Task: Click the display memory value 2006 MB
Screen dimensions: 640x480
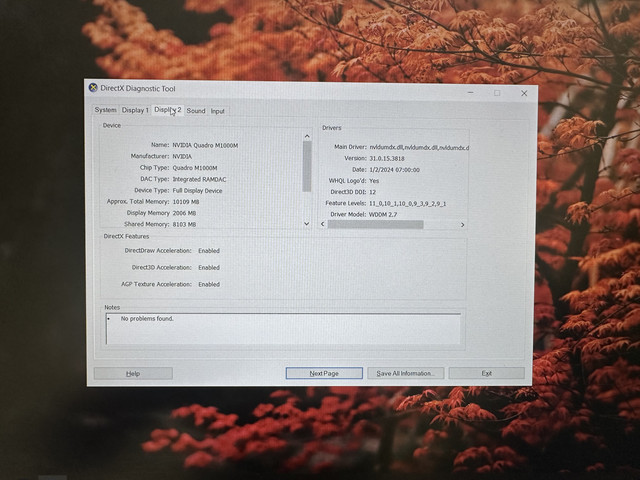Action: point(184,213)
